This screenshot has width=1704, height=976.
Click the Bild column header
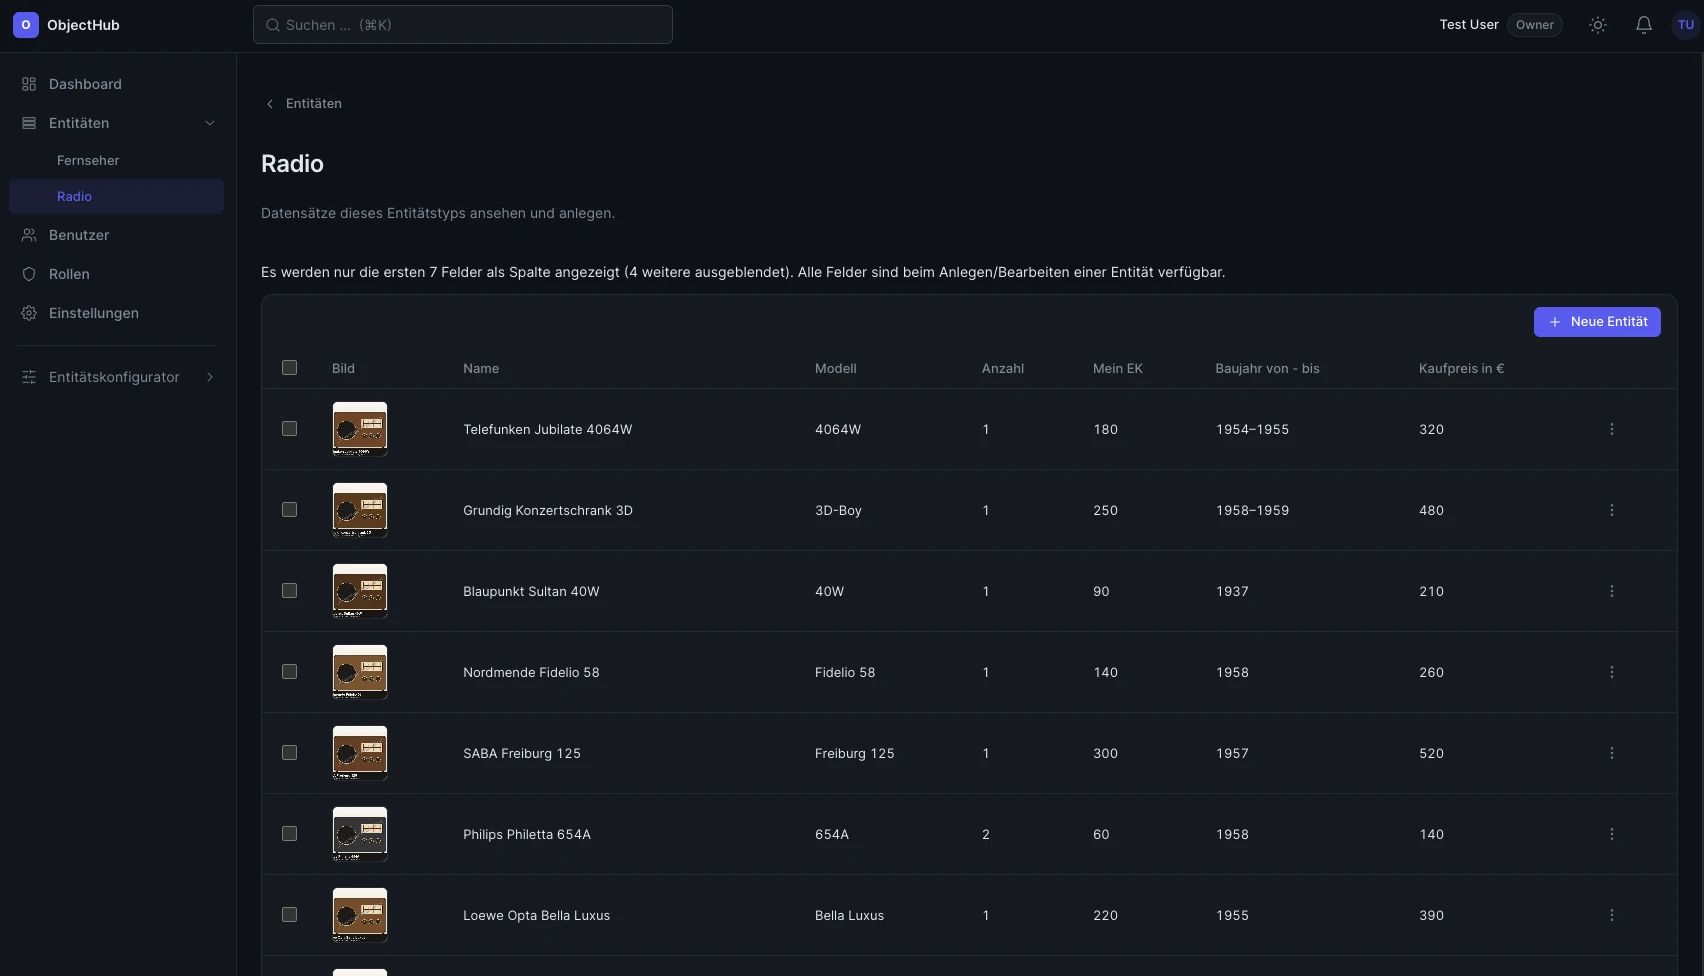(x=344, y=369)
